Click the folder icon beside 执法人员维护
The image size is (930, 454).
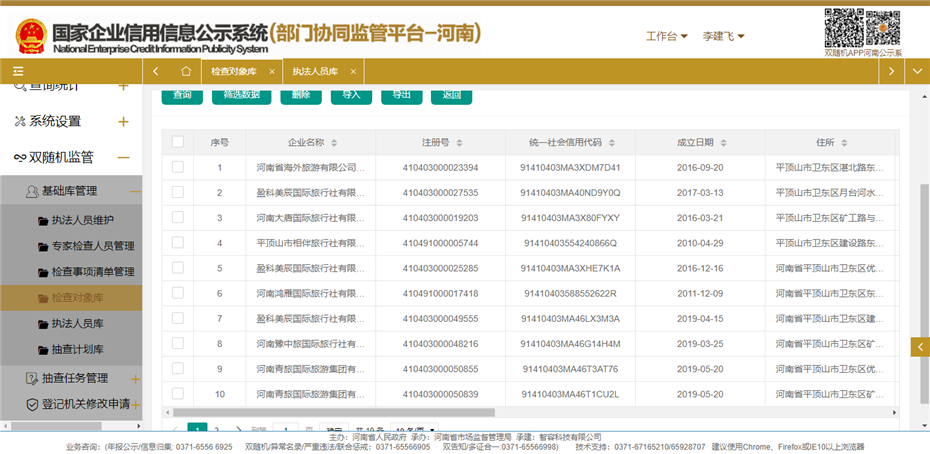42,221
